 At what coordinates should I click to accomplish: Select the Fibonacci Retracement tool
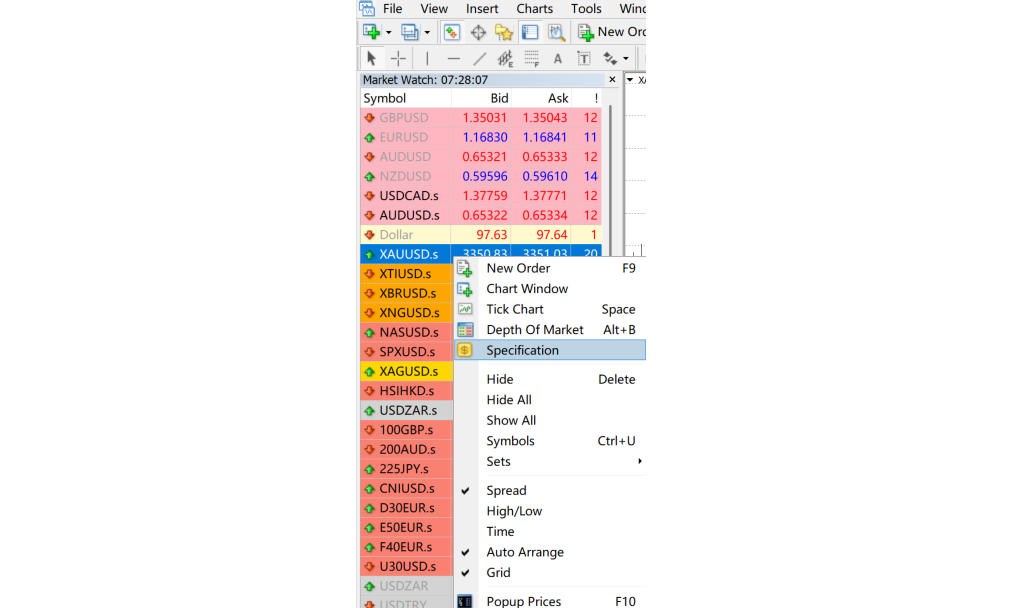(532, 58)
